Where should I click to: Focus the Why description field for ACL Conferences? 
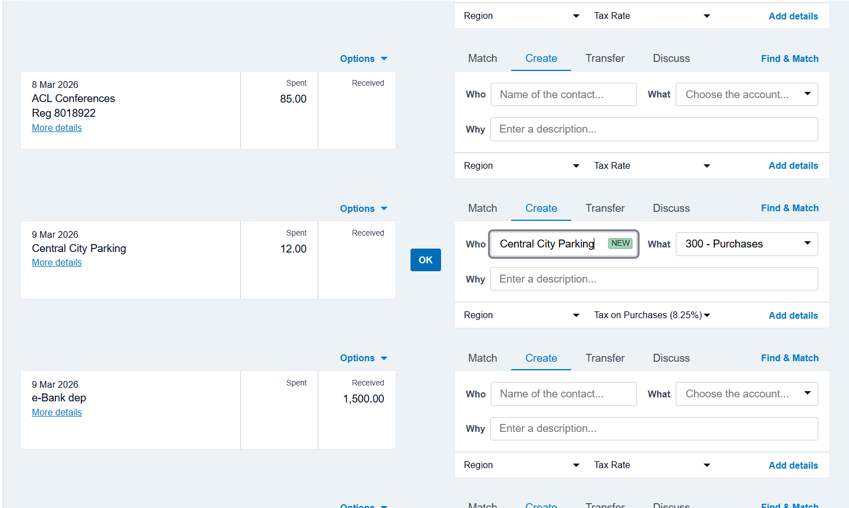point(654,129)
